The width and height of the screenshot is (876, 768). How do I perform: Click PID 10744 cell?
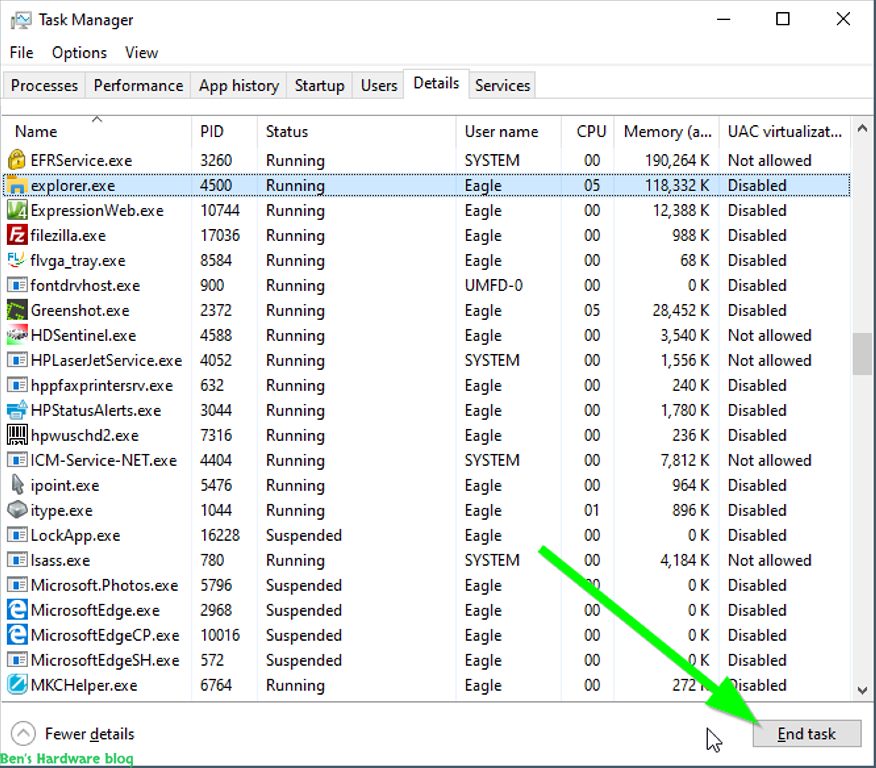220,211
